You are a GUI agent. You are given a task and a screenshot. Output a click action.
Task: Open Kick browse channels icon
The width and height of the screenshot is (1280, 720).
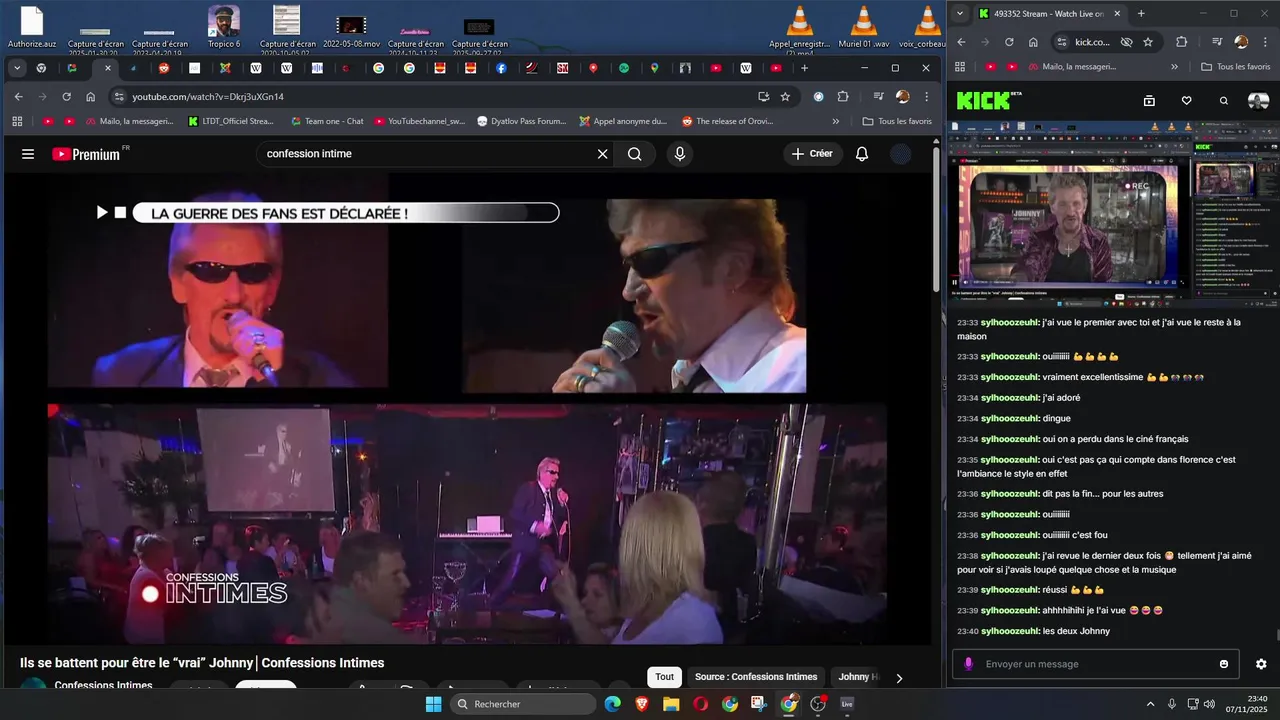pyautogui.click(x=1149, y=100)
